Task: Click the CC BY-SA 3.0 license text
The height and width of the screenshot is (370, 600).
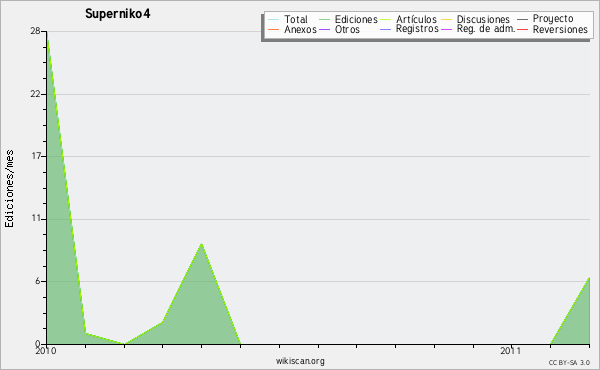Action: [x=569, y=362]
